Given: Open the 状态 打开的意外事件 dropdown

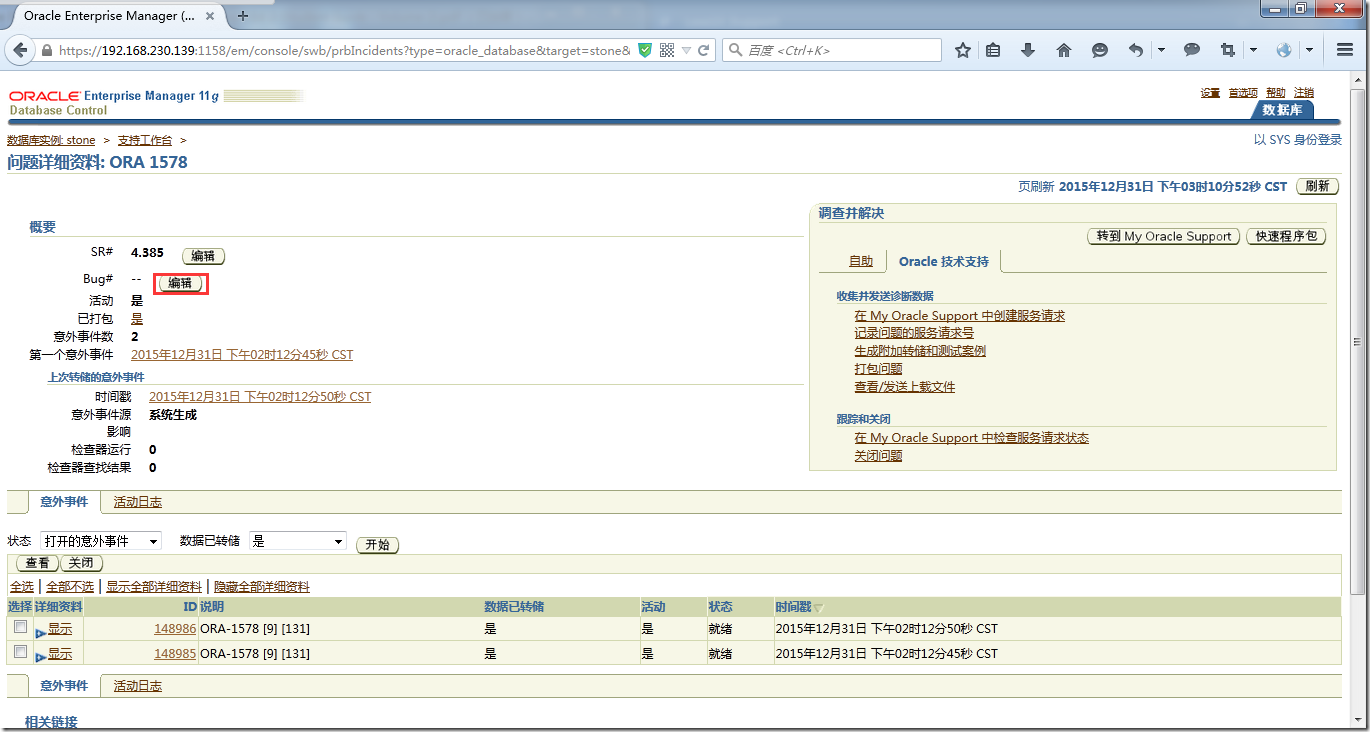Looking at the screenshot, I should tap(100, 541).
